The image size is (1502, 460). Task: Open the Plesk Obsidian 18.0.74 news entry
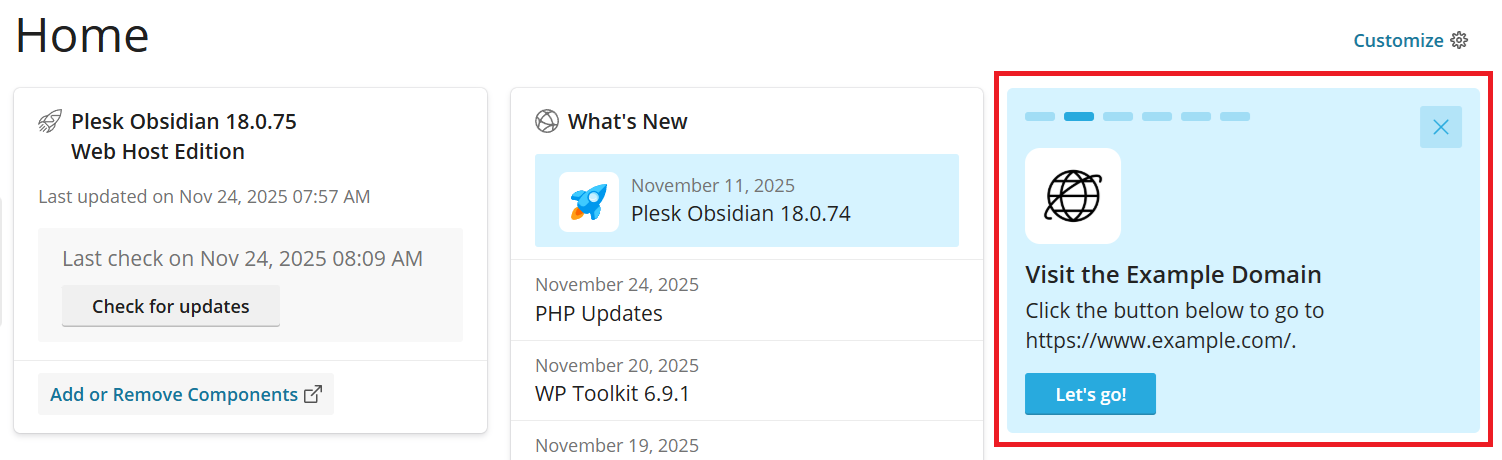pos(740,213)
